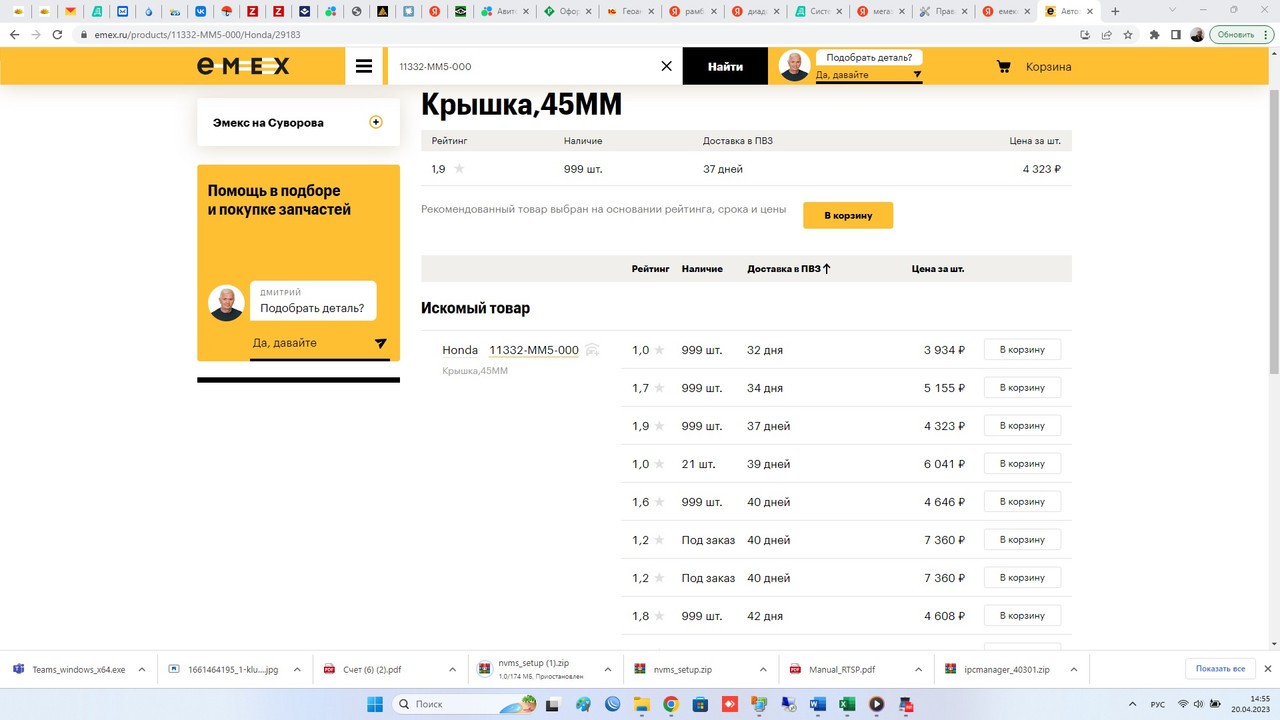
Task: Add recommended item with yellow 'В корзину'
Action: [848, 215]
